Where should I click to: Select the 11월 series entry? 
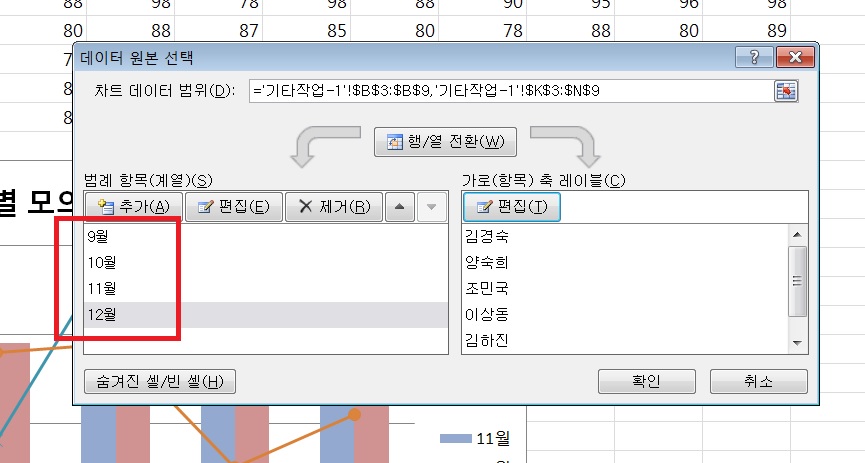point(102,289)
